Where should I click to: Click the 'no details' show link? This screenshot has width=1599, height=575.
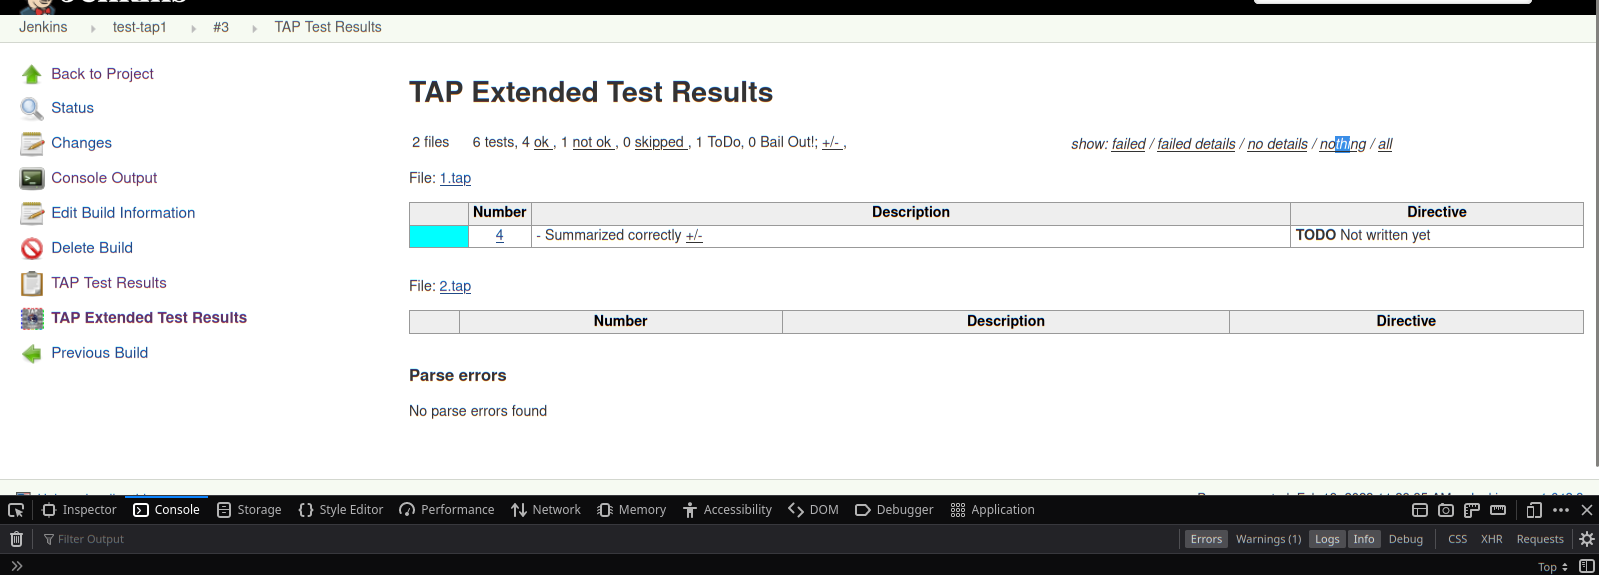(x=1277, y=144)
